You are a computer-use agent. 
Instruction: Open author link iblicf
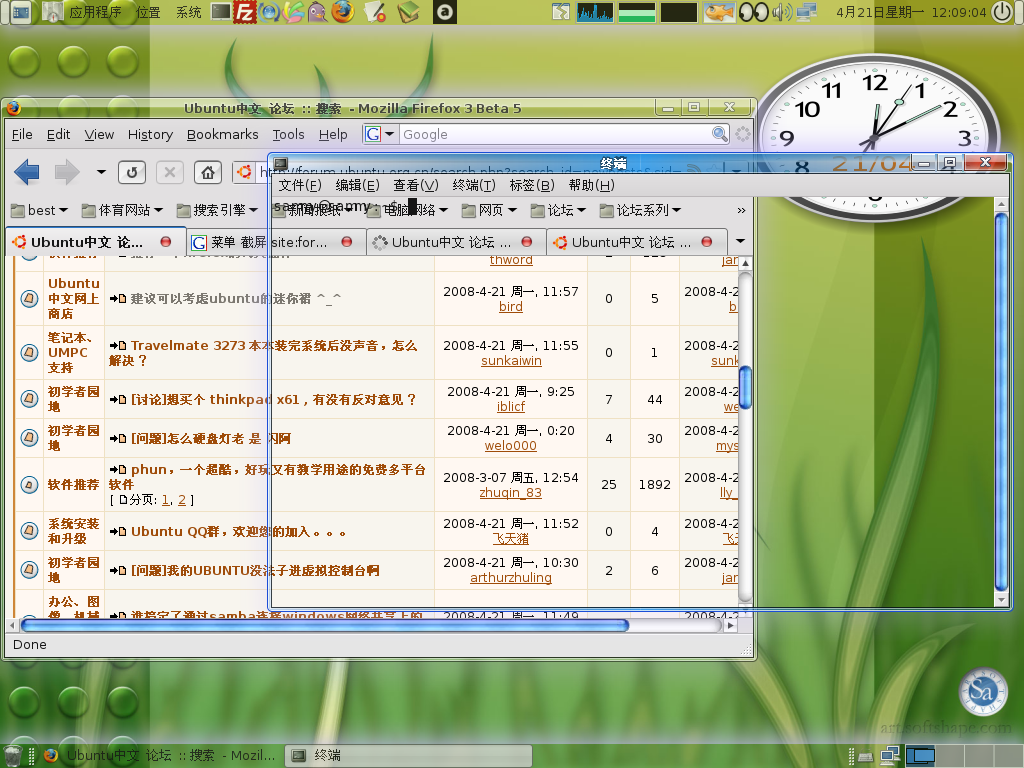511,406
